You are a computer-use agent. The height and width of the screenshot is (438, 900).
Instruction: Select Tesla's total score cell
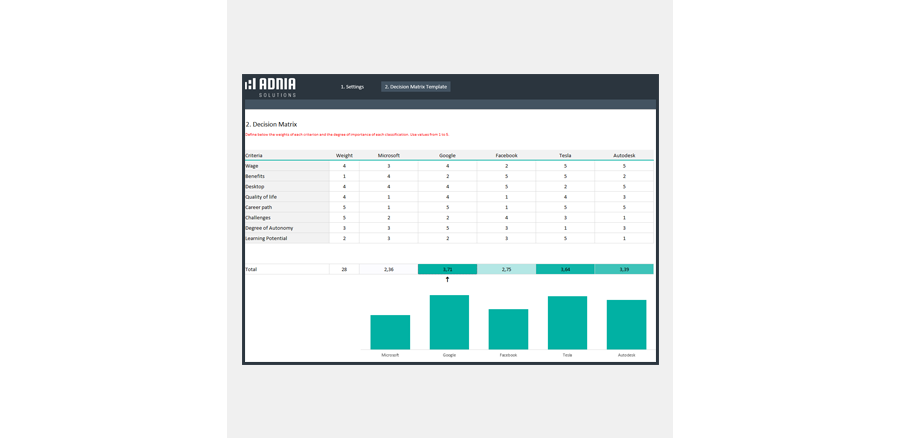click(565, 269)
